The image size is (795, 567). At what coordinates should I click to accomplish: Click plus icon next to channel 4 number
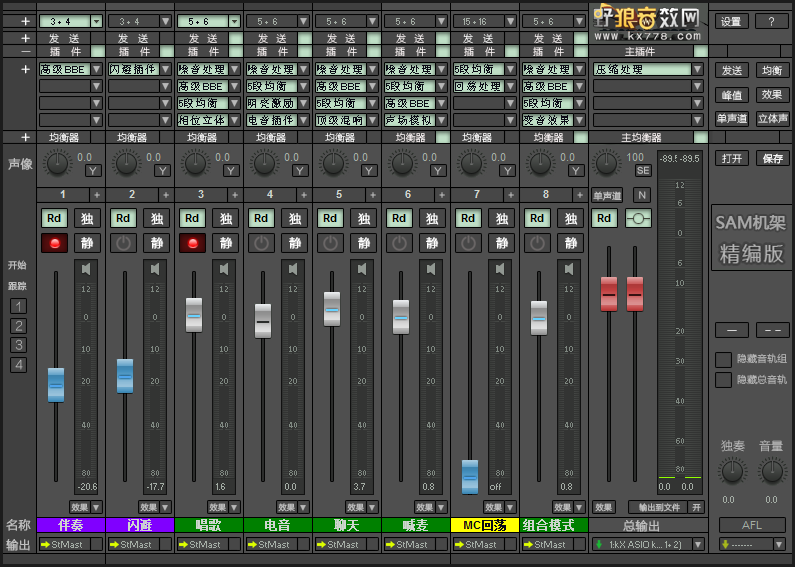click(304, 195)
